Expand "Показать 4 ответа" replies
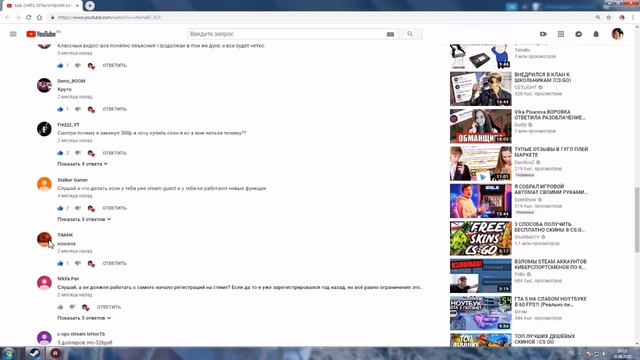Screen dimensions: 640x360 click(x=82, y=164)
